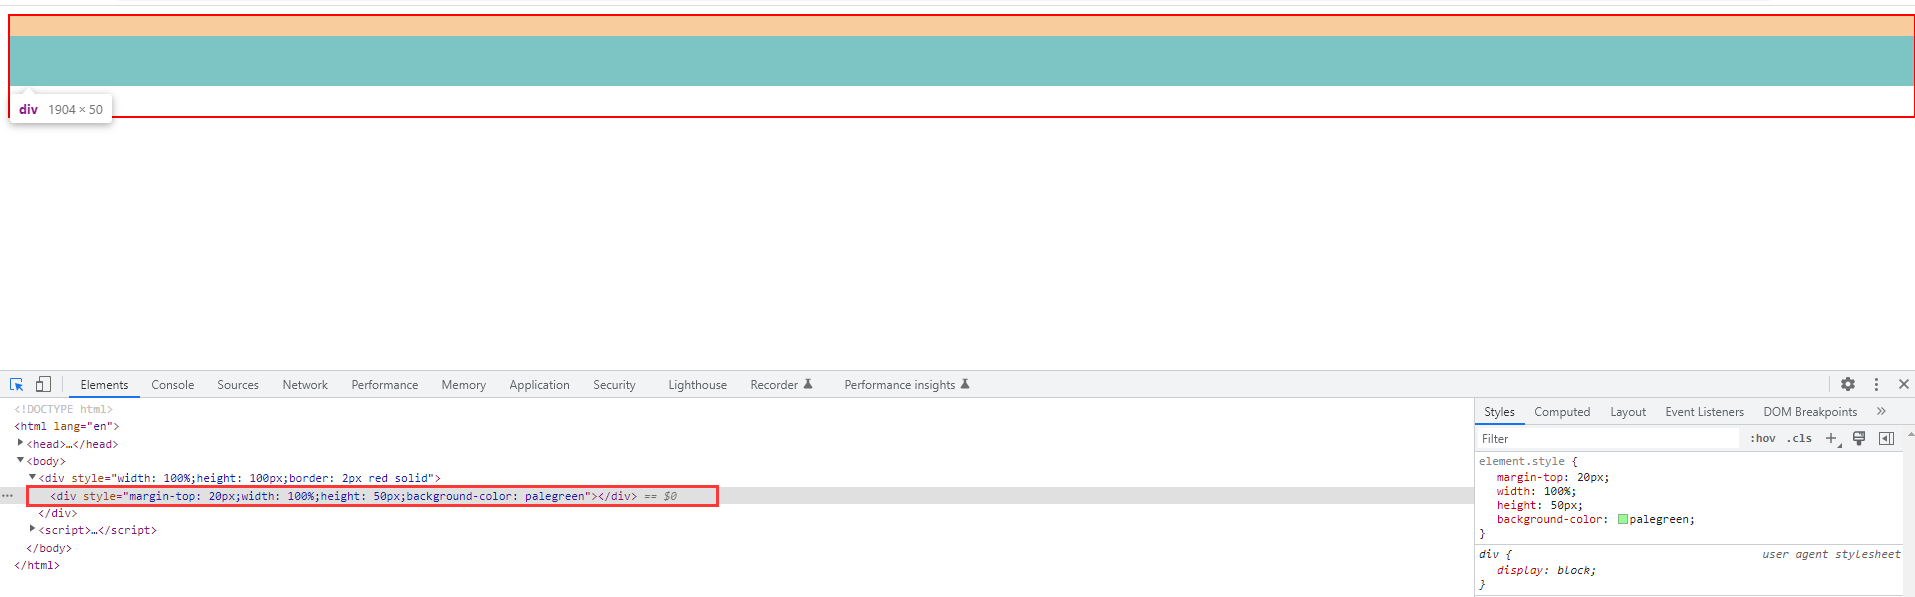This screenshot has width=1915, height=597.
Task: Open the ellipsis actions for selected DOM row
Action: pyautogui.click(x=8, y=496)
